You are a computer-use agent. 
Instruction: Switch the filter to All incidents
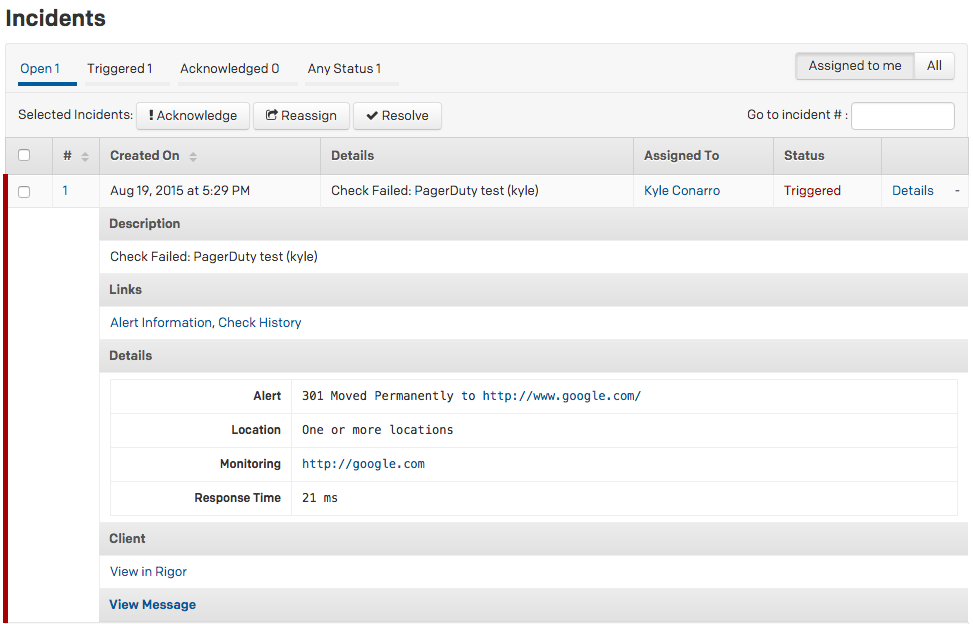pos(934,66)
